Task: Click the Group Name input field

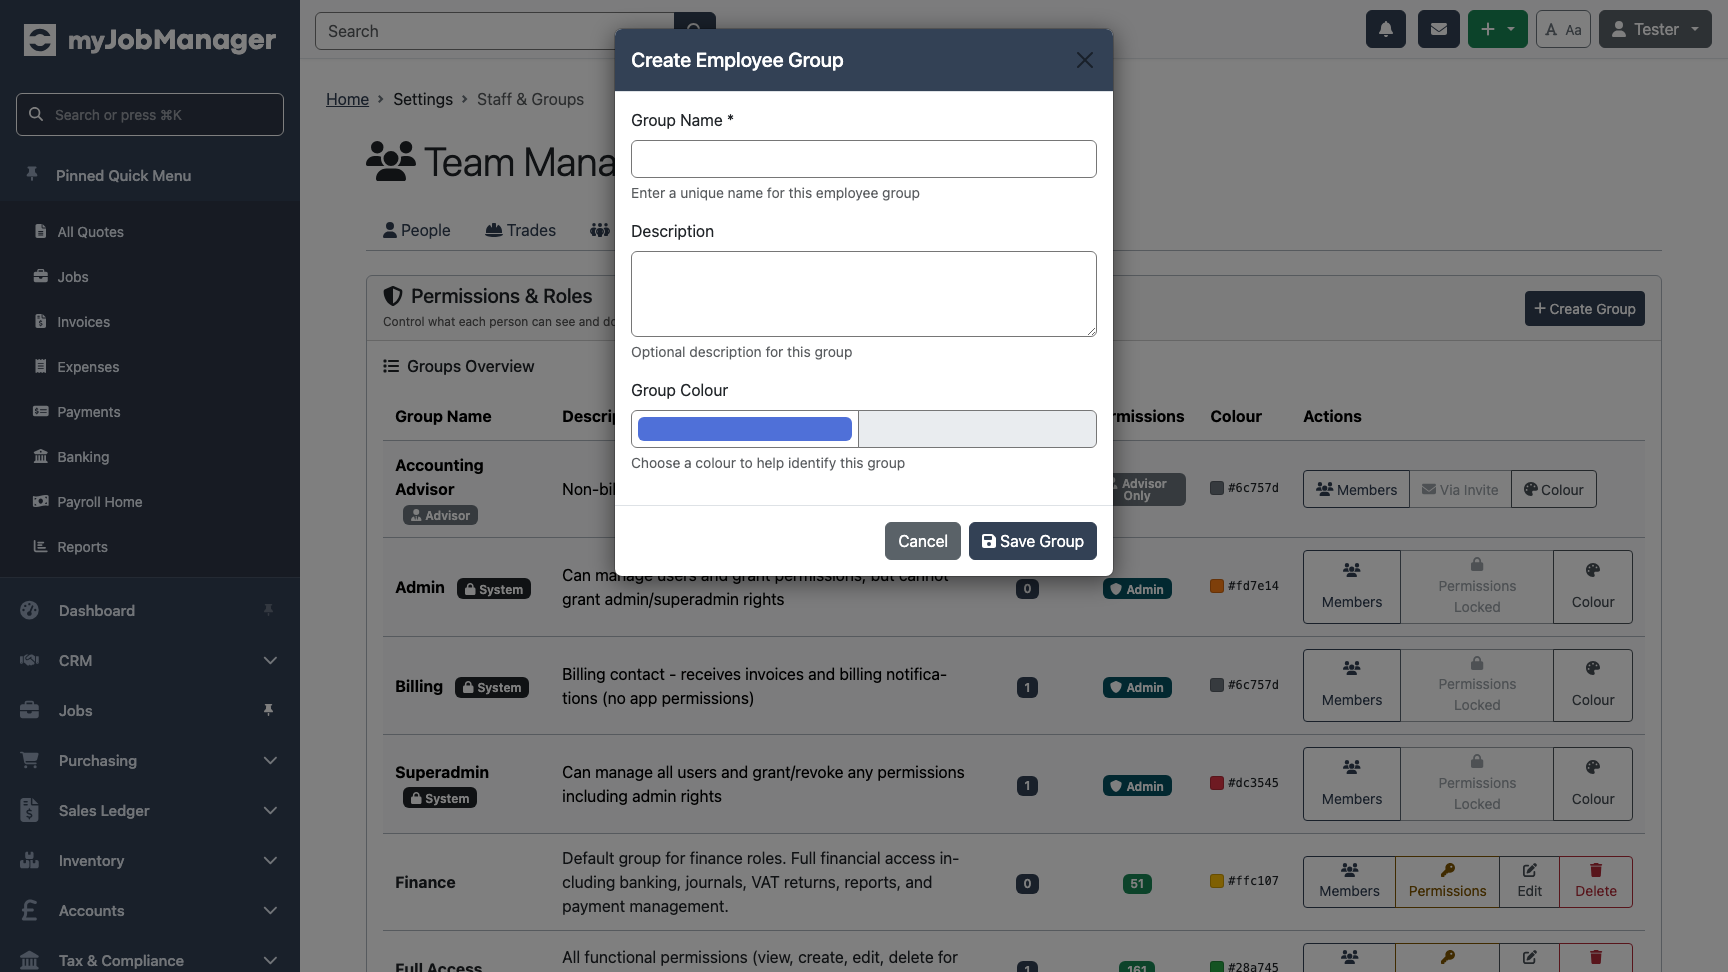Action: coord(864,159)
